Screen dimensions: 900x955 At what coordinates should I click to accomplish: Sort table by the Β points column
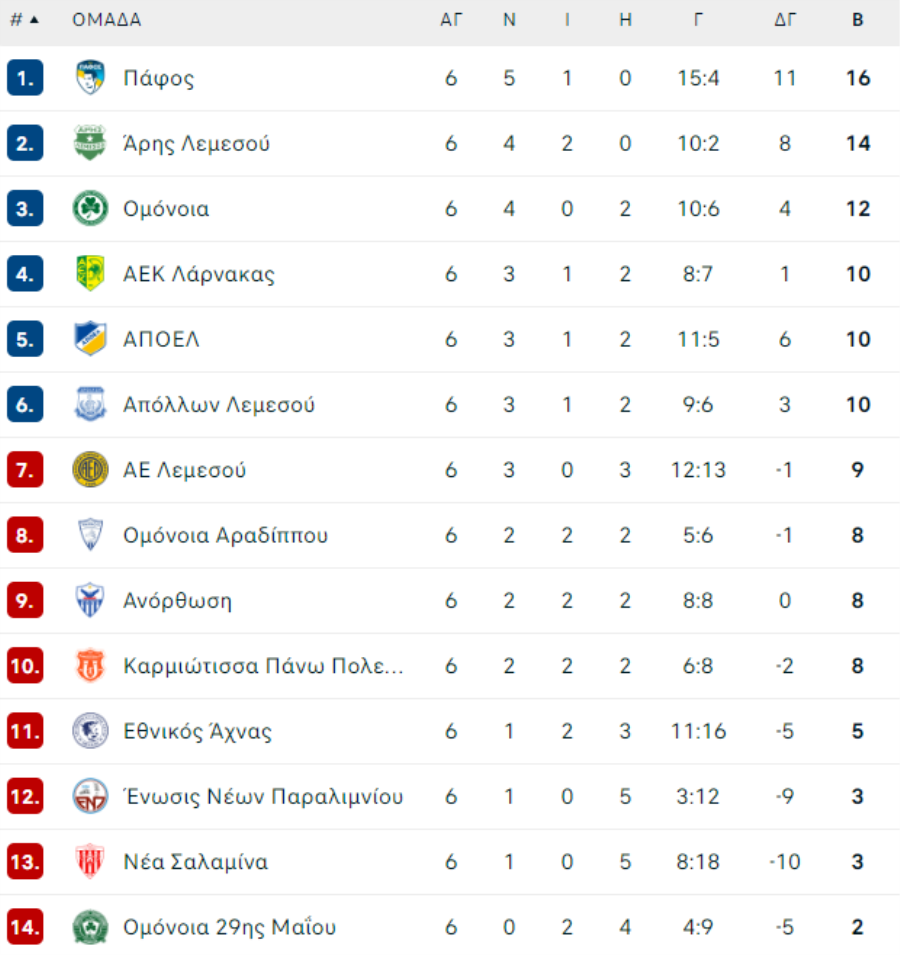pyautogui.click(x=857, y=20)
